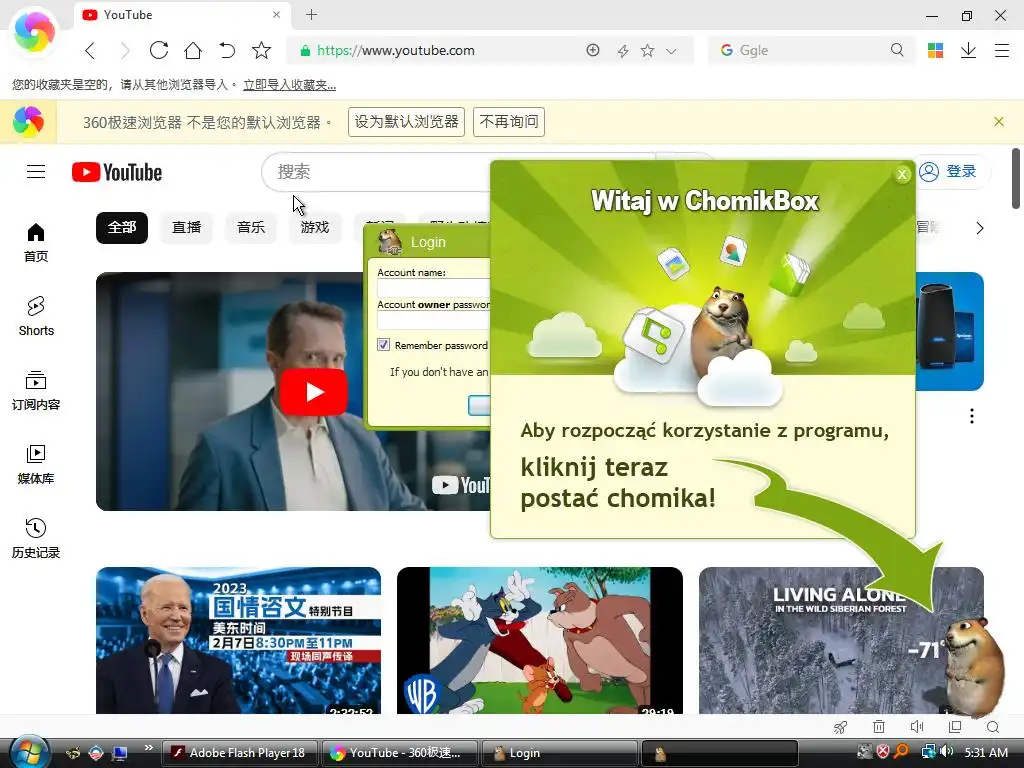Switch to YouTube - 360极速 taskbar button
Screen dimensions: 1024x768
click(x=398, y=753)
